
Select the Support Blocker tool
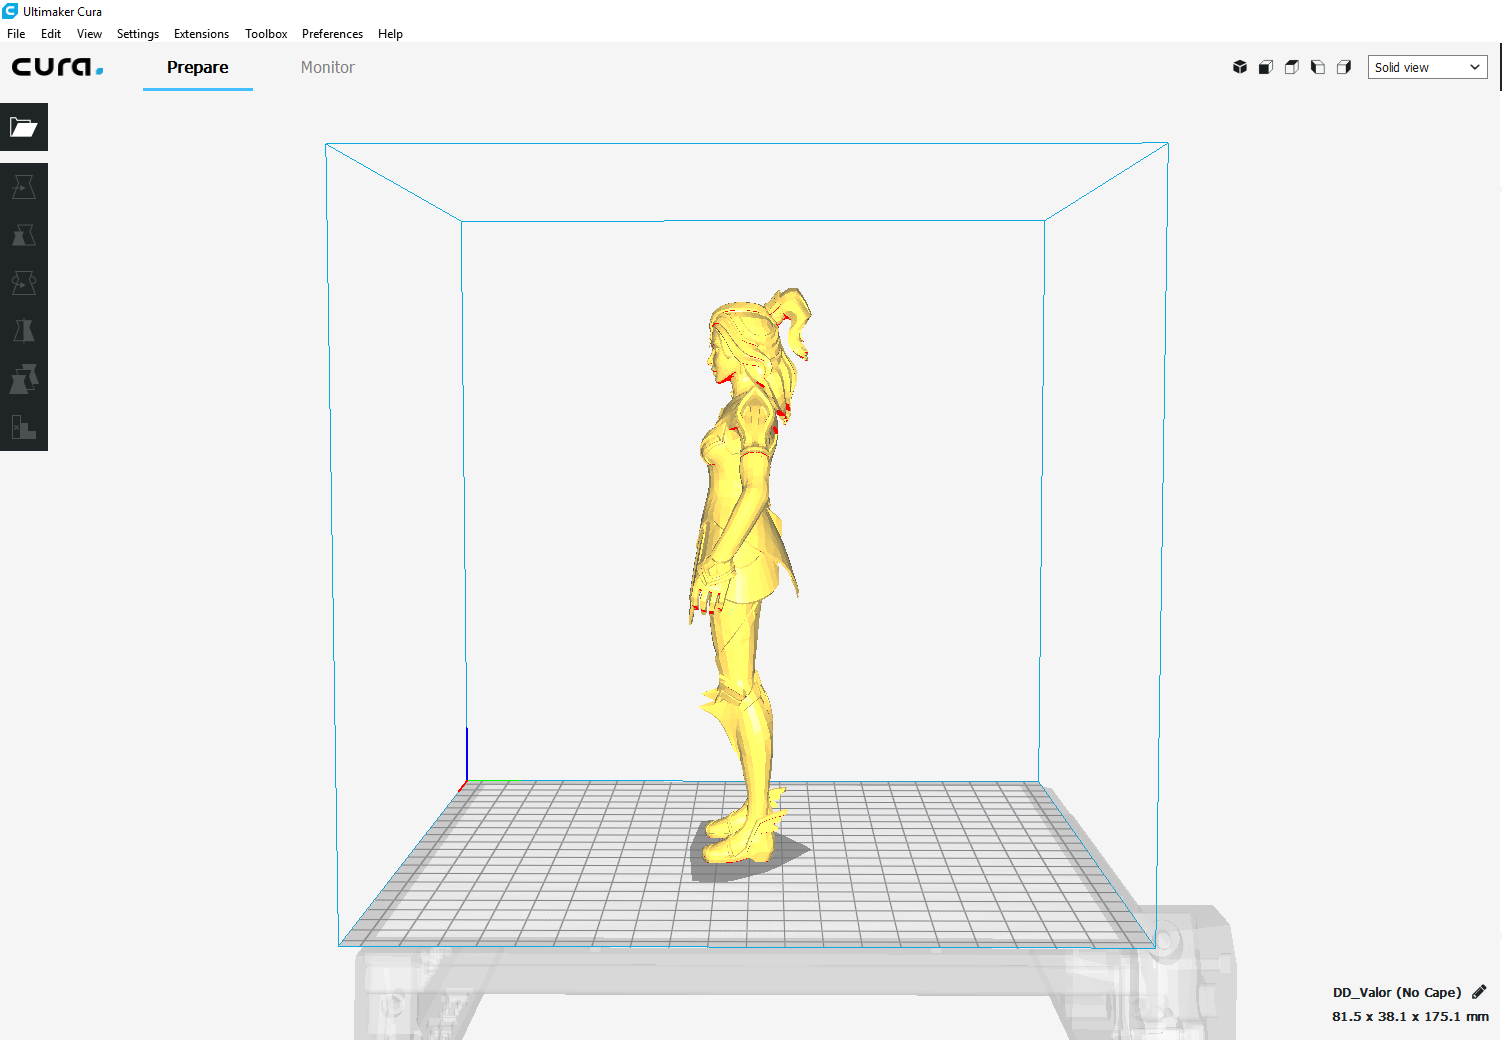tap(24, 427)
